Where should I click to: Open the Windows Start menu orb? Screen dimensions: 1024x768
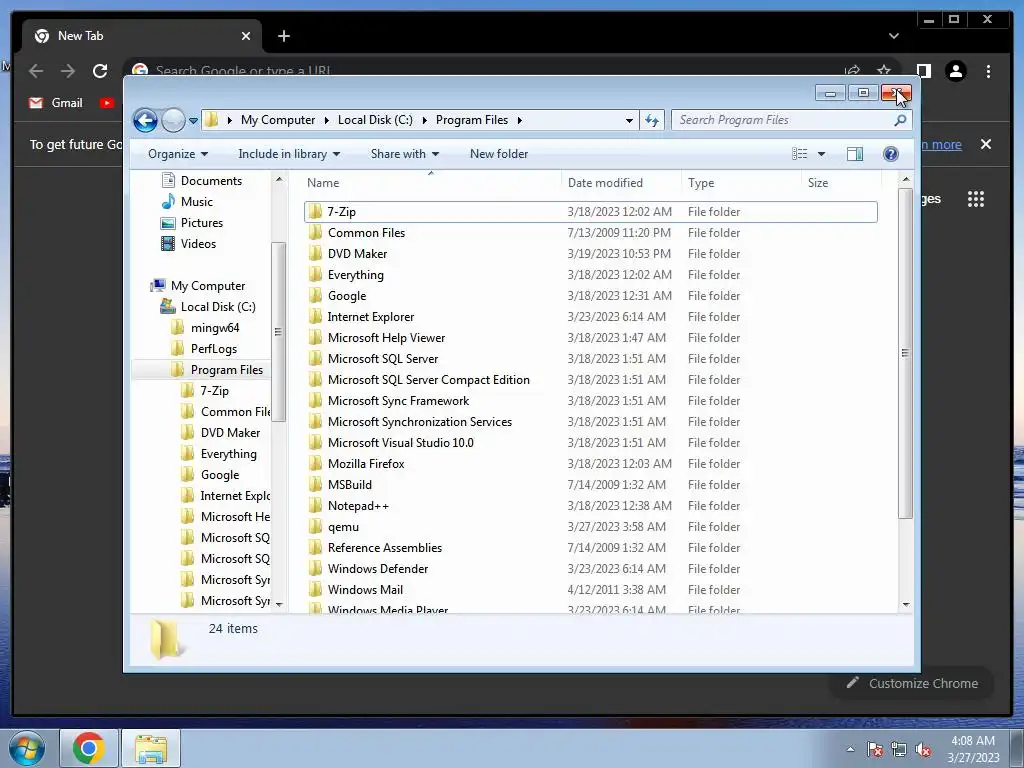[x=27, y=748]
